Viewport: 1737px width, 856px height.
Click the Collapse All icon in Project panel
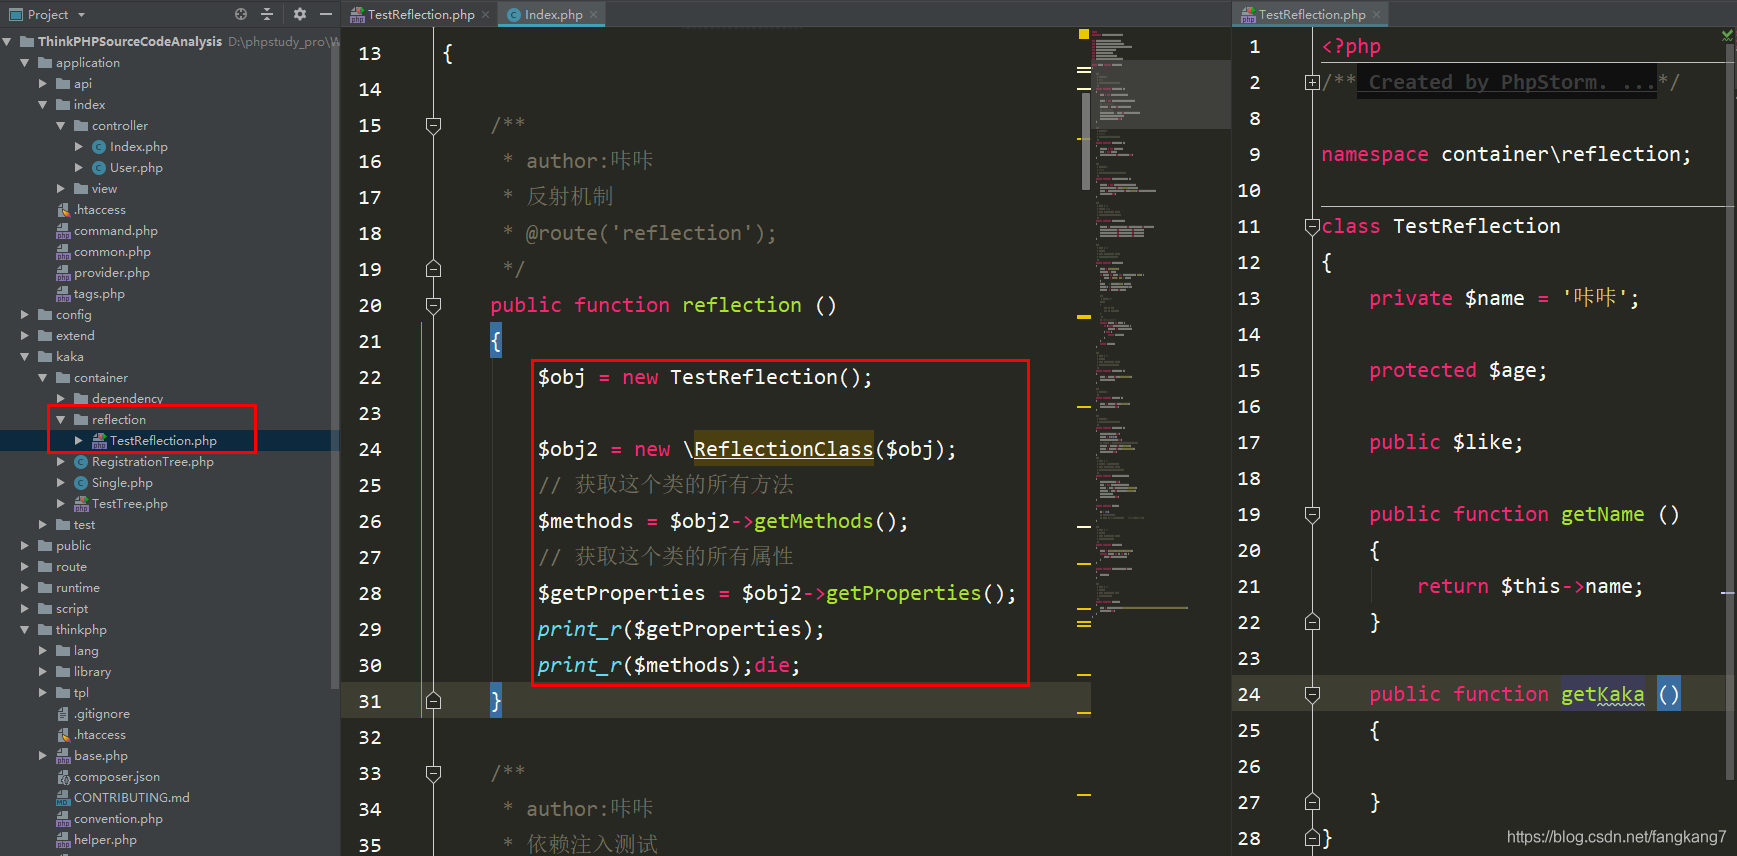tap(267, 14)
